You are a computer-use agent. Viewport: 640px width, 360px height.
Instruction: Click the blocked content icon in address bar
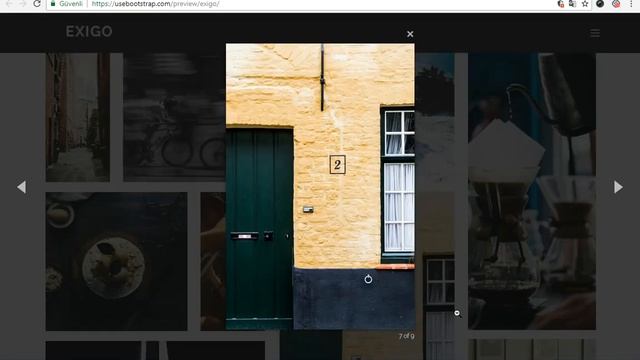561,4
